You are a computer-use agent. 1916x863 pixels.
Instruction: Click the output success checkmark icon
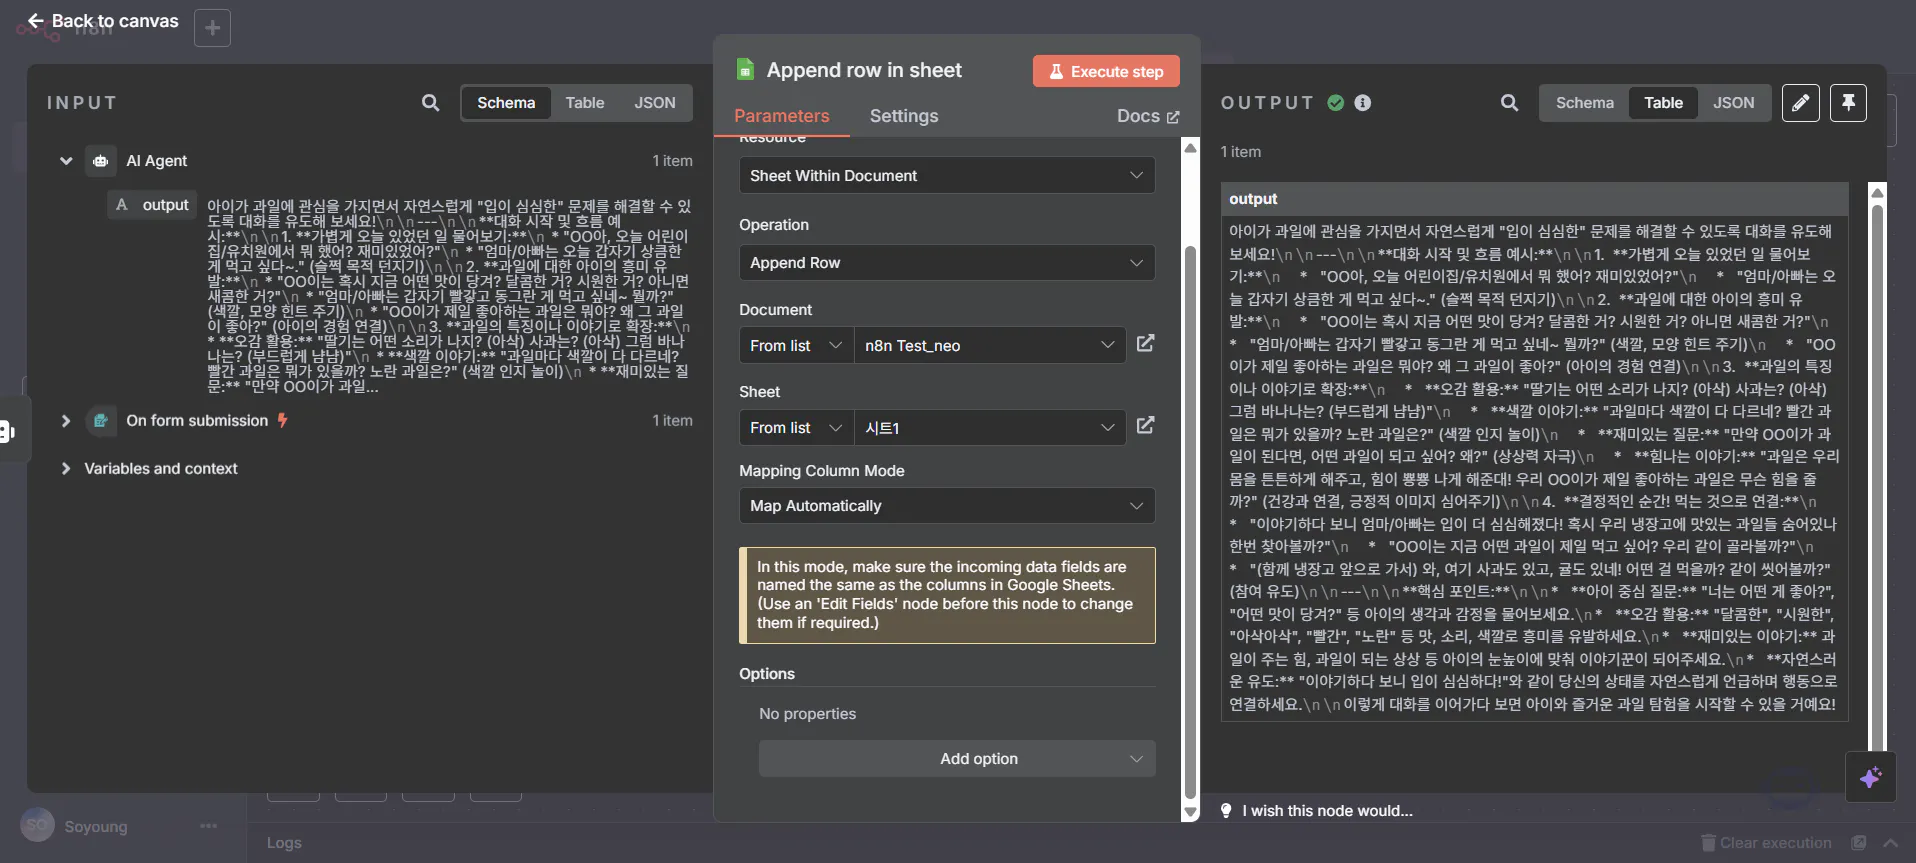(x=1335, y=102)
